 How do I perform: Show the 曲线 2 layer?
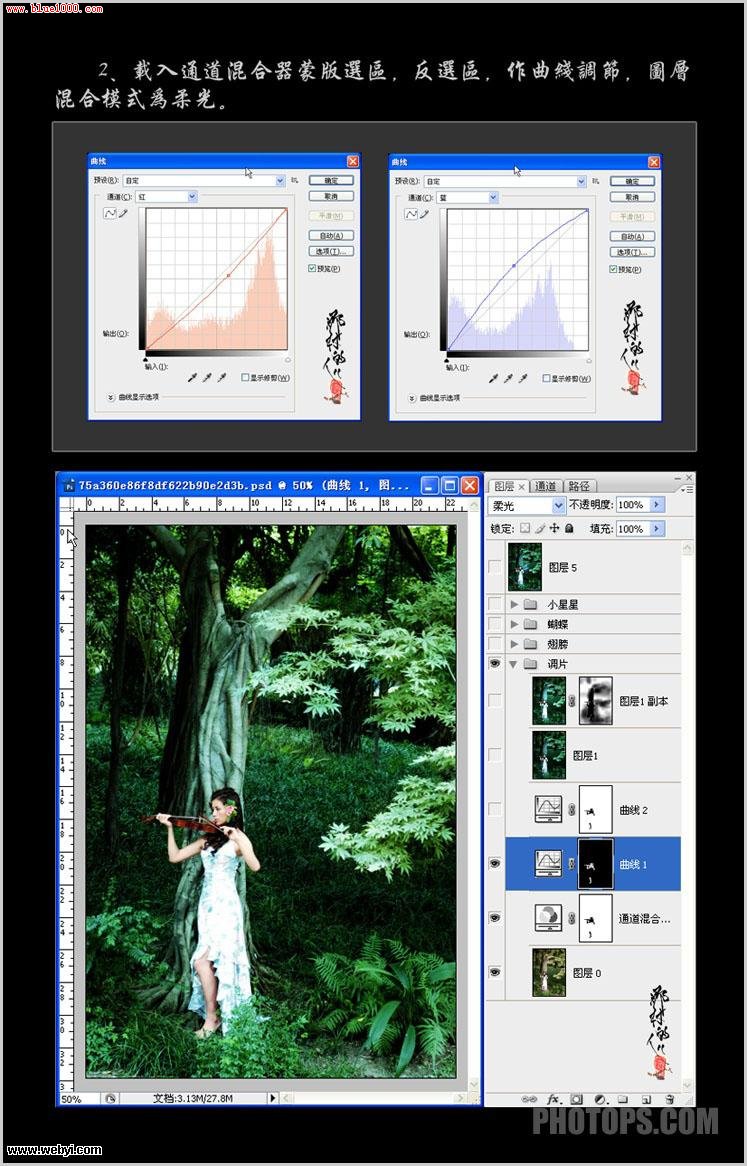[x=495, y=809]
